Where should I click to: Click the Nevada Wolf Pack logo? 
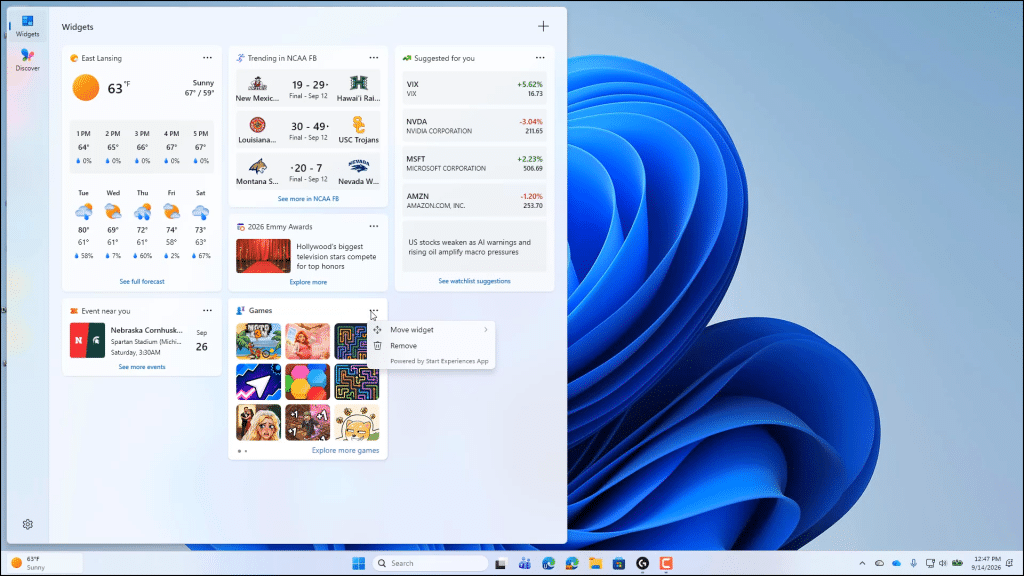point(359,166)
